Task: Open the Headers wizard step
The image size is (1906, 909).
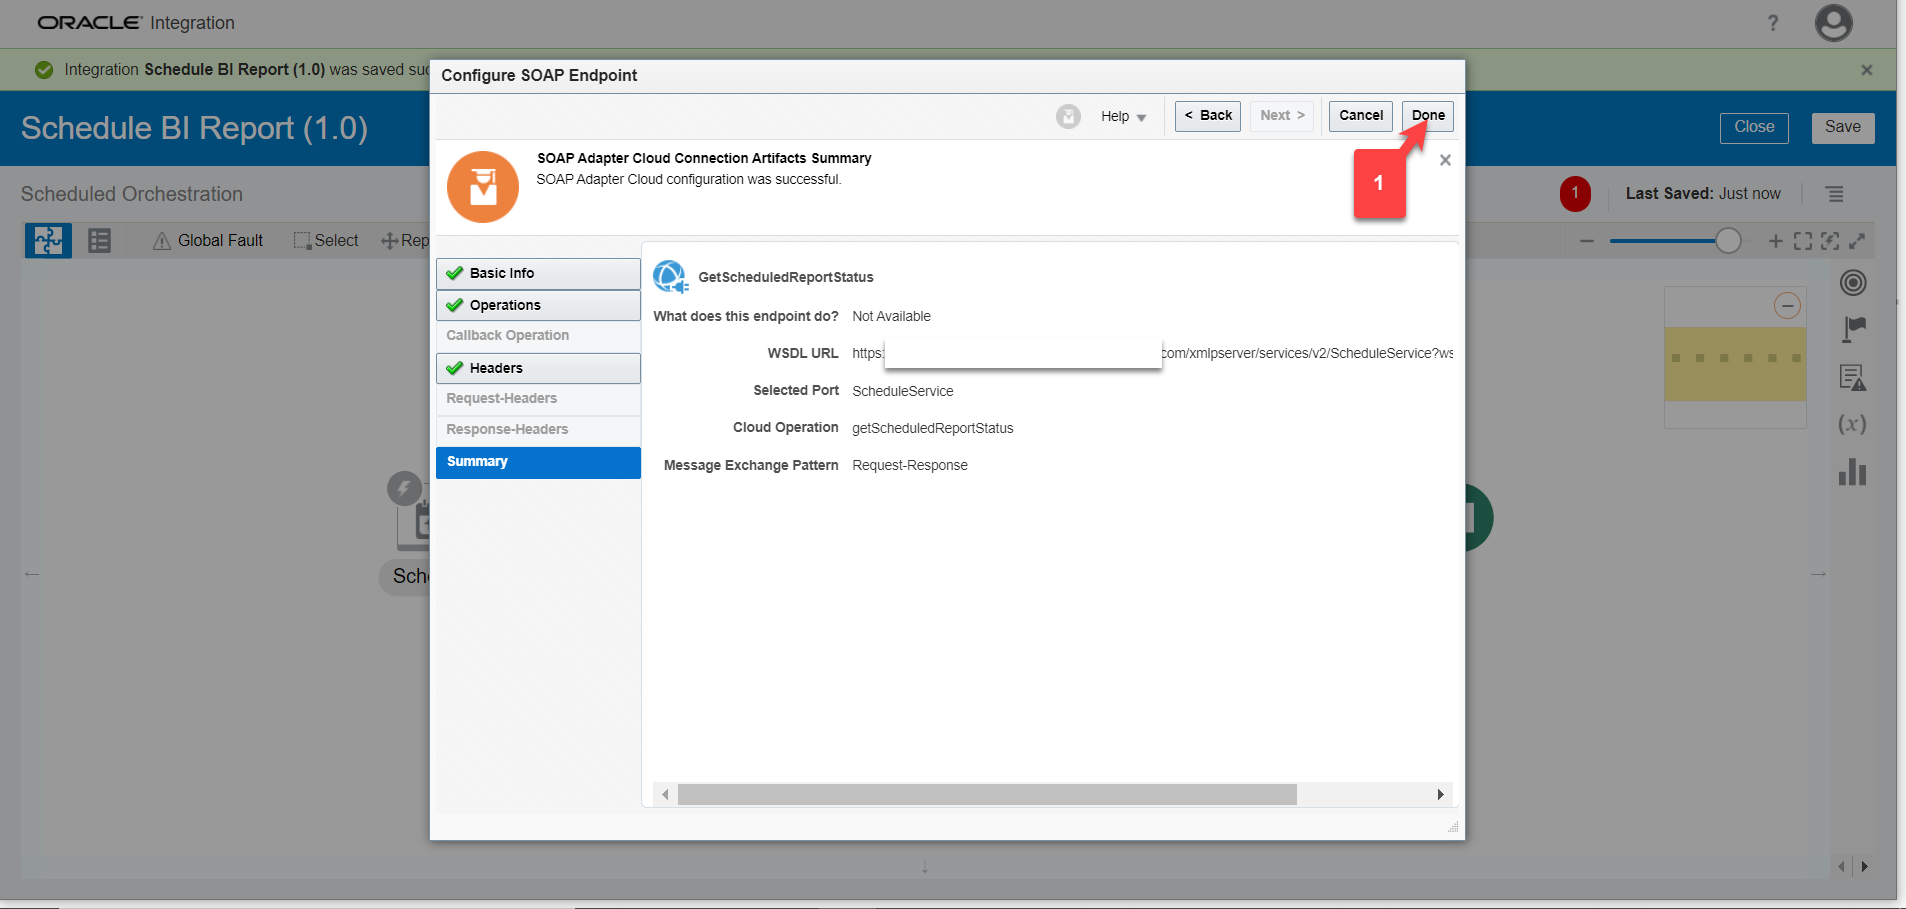Action: click(538, 368)
